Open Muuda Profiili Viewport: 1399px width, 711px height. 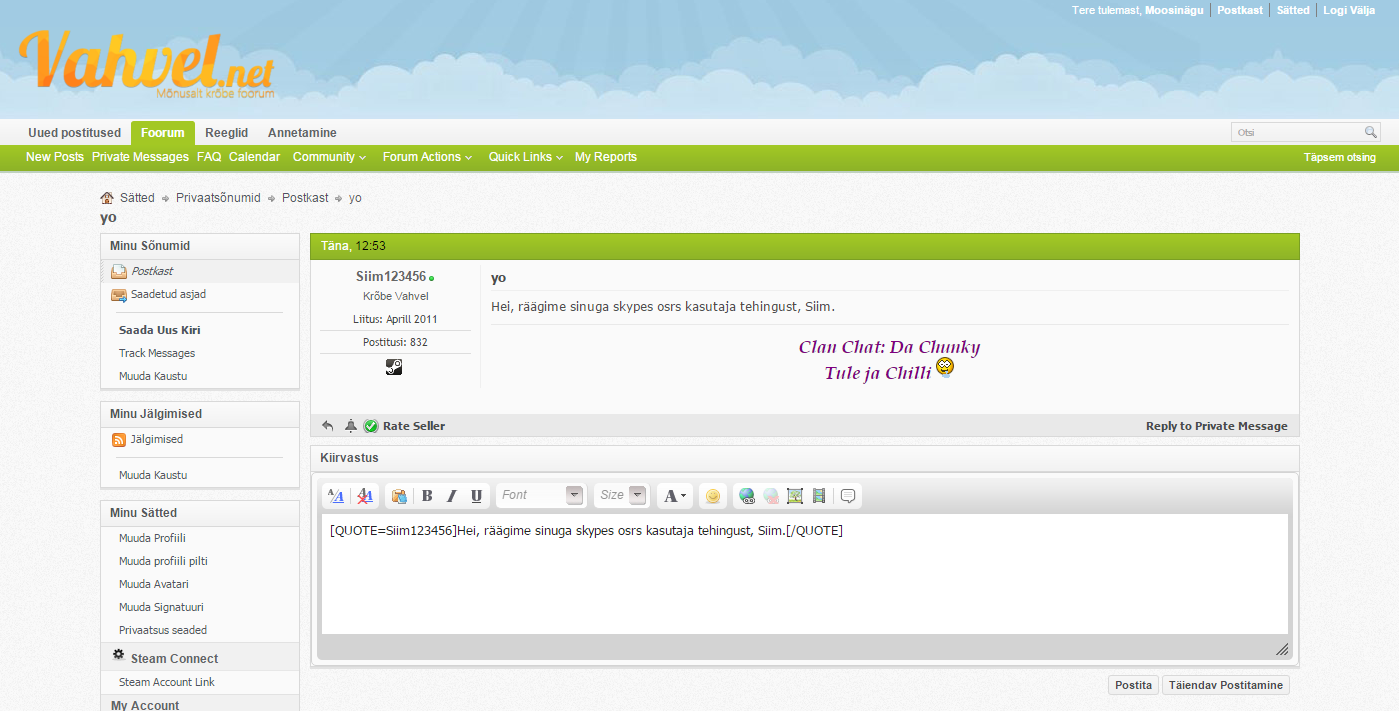coord(152,538)
